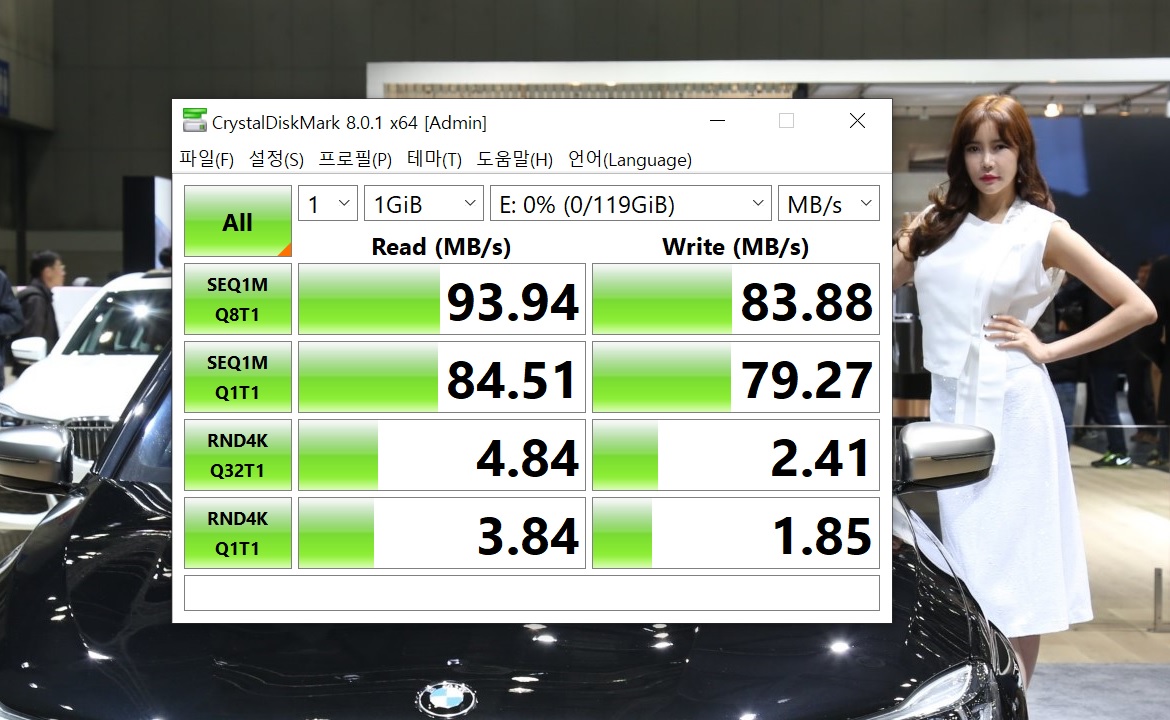The image size is (1170, 720).
Task: Click the Write (MB/s) column header
Action: pos(735,247)
